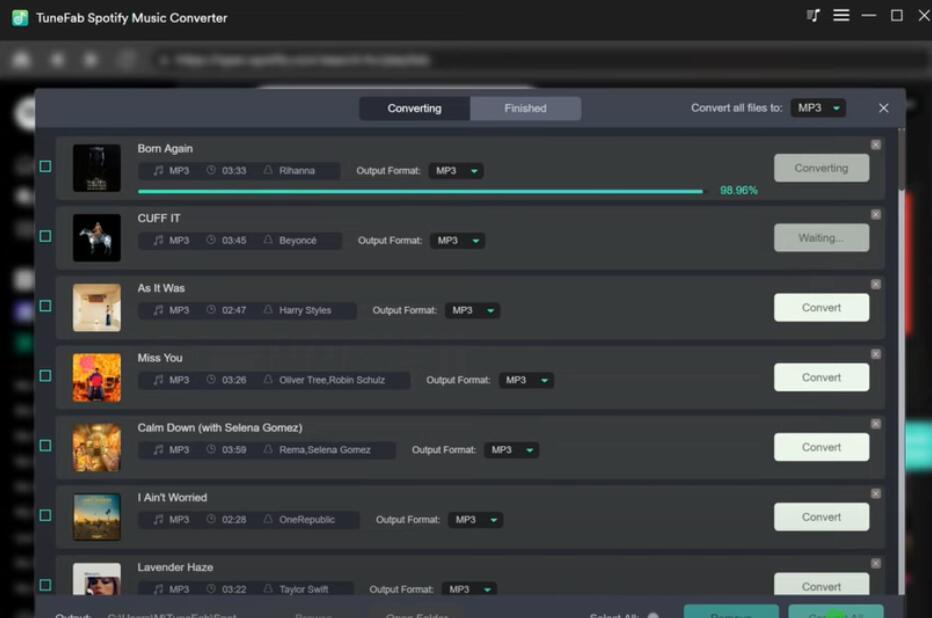Convert the Calm Down track

pyautogui.click(x=821, y=447)
